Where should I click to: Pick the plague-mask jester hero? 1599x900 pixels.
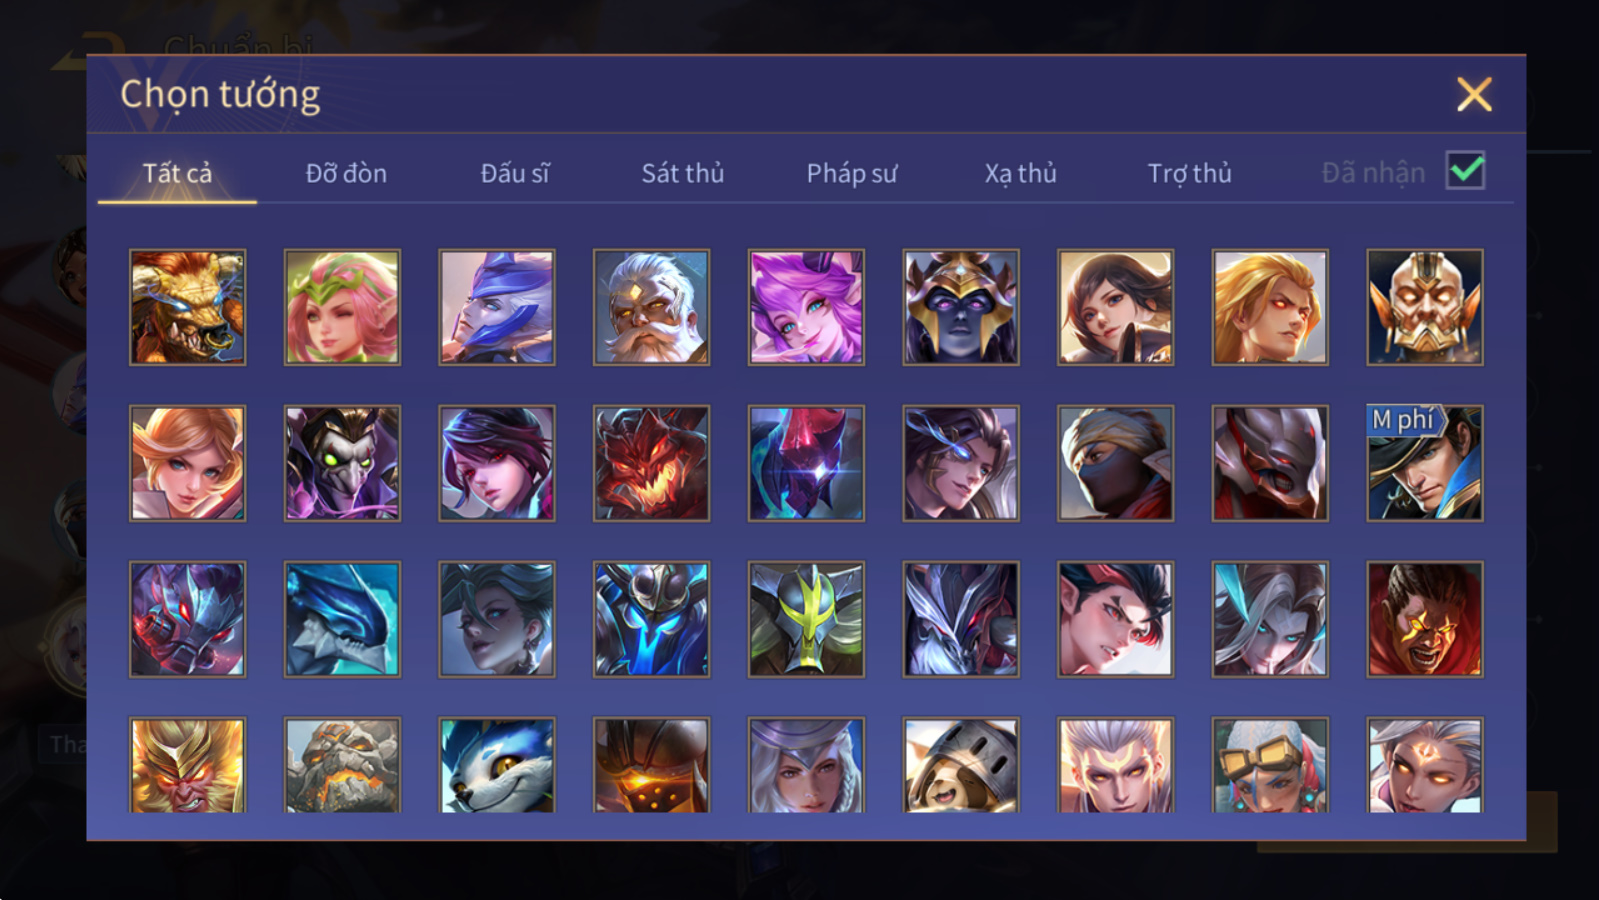342,463
